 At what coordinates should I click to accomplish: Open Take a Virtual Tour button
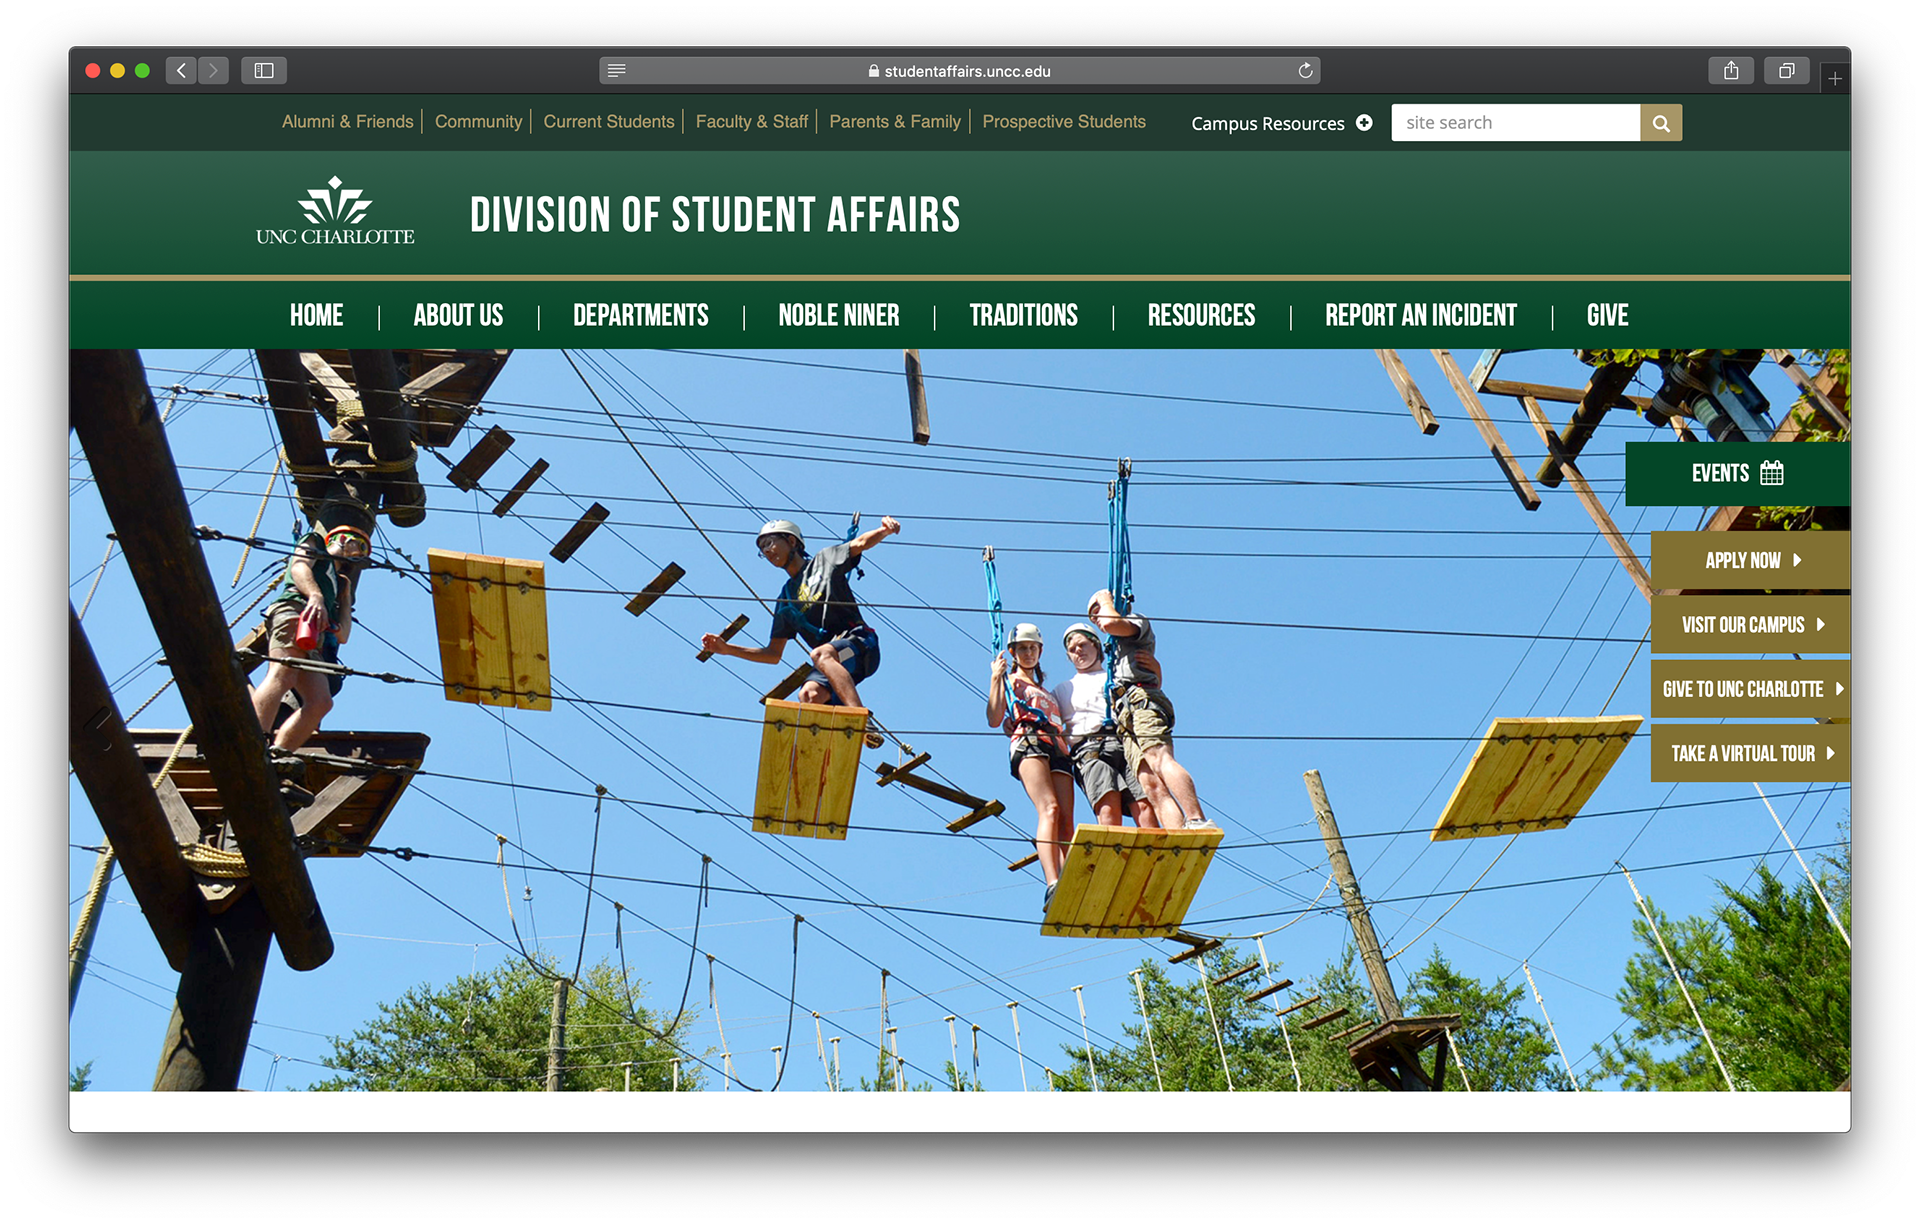(1751, 753)
